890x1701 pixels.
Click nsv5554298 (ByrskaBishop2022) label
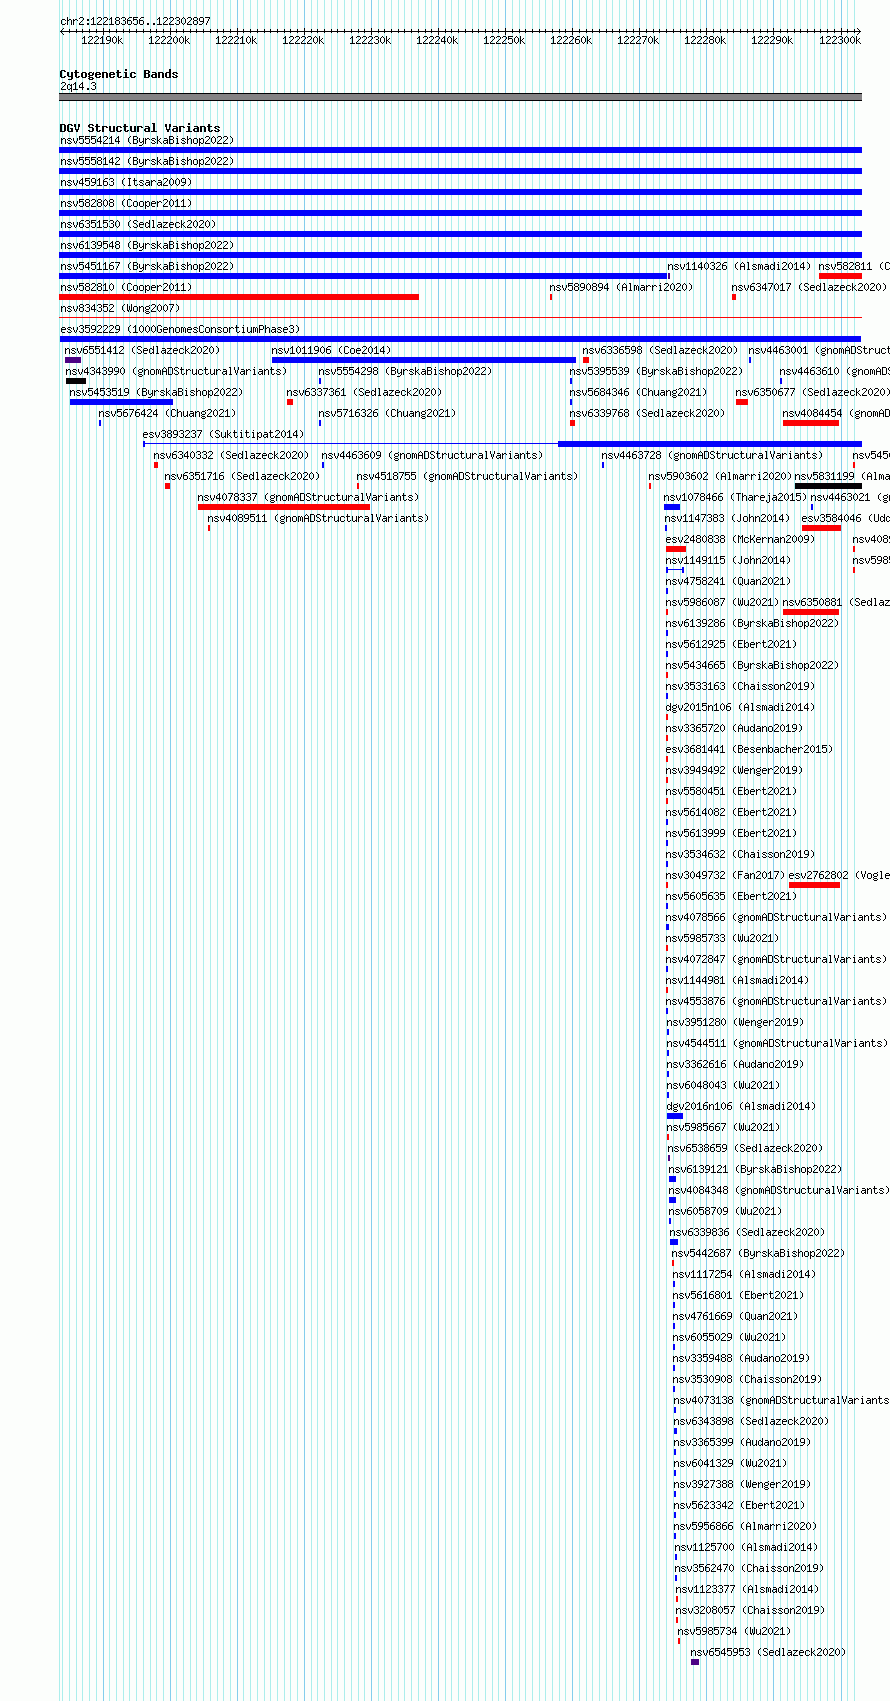point(406,372)
